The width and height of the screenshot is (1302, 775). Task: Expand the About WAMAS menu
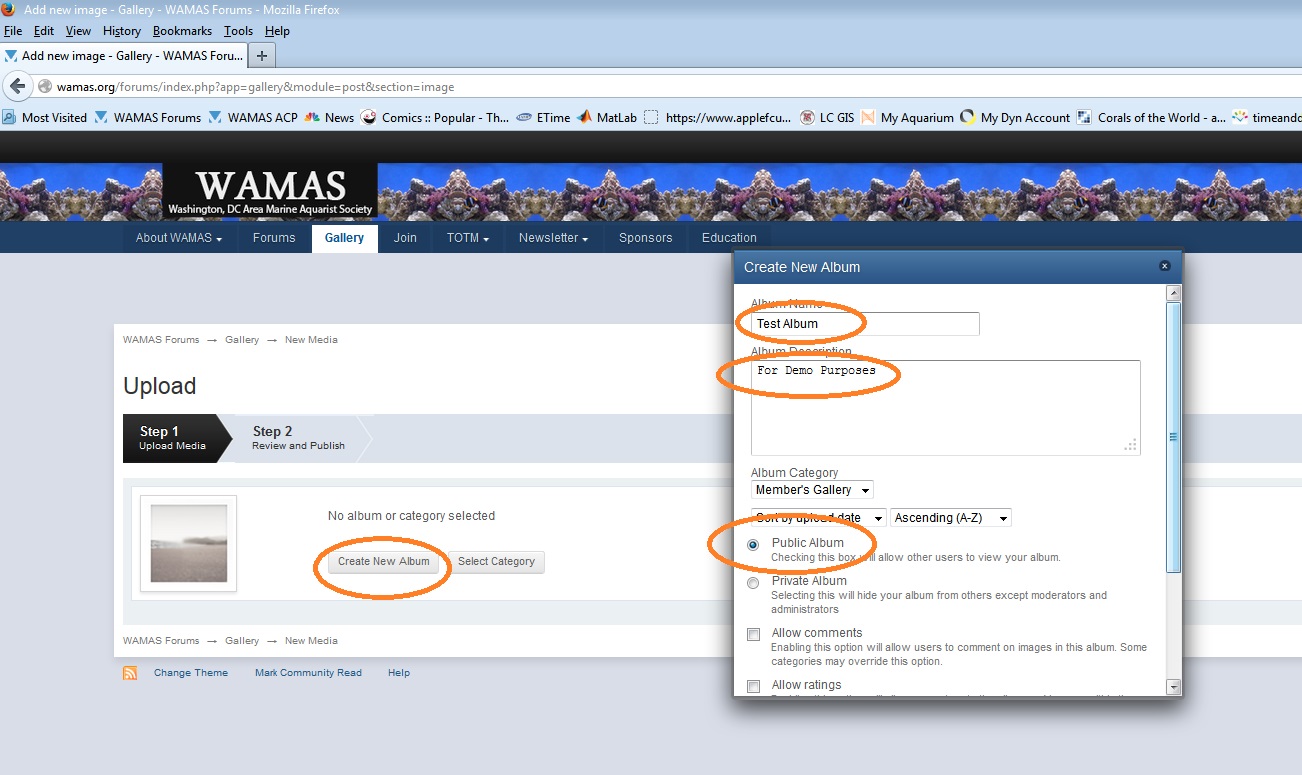[178, 238]
